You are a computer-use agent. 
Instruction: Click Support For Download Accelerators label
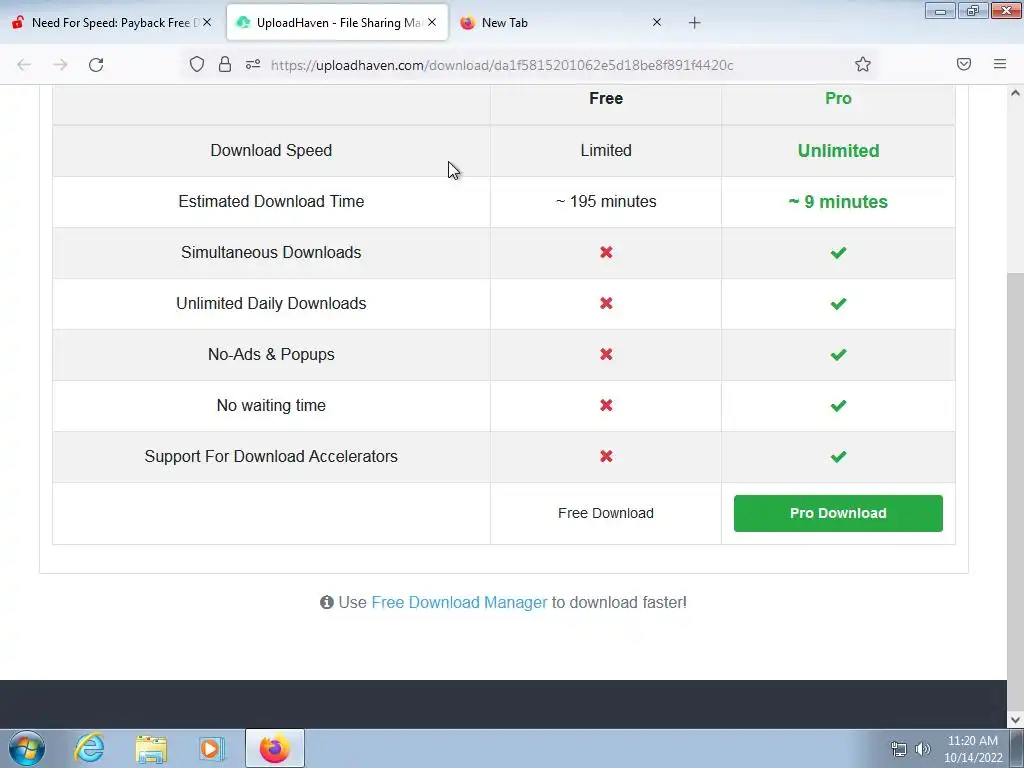click(x=271, y=456)
